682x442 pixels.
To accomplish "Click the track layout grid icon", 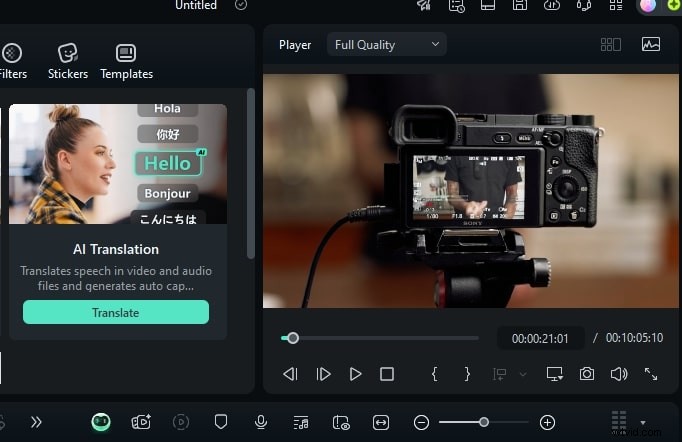I will [x=619, y=422].
